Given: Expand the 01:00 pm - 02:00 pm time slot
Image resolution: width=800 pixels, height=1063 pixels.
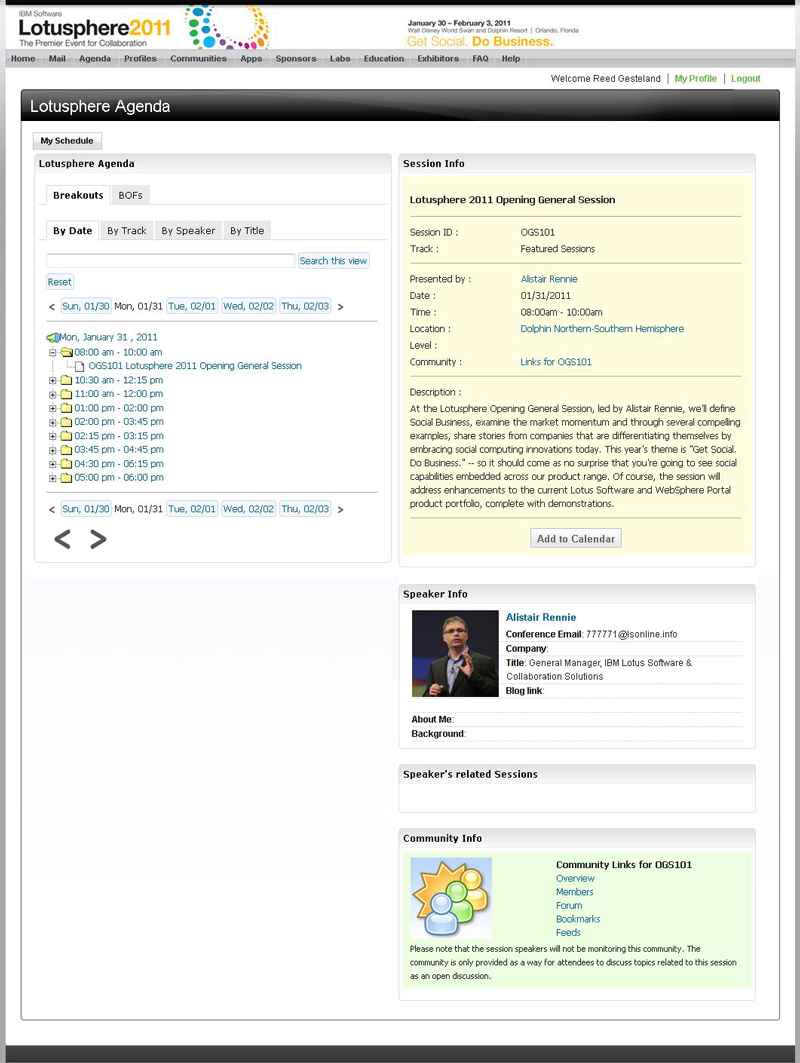Looking at the screenshot, I should pos(53,409).
